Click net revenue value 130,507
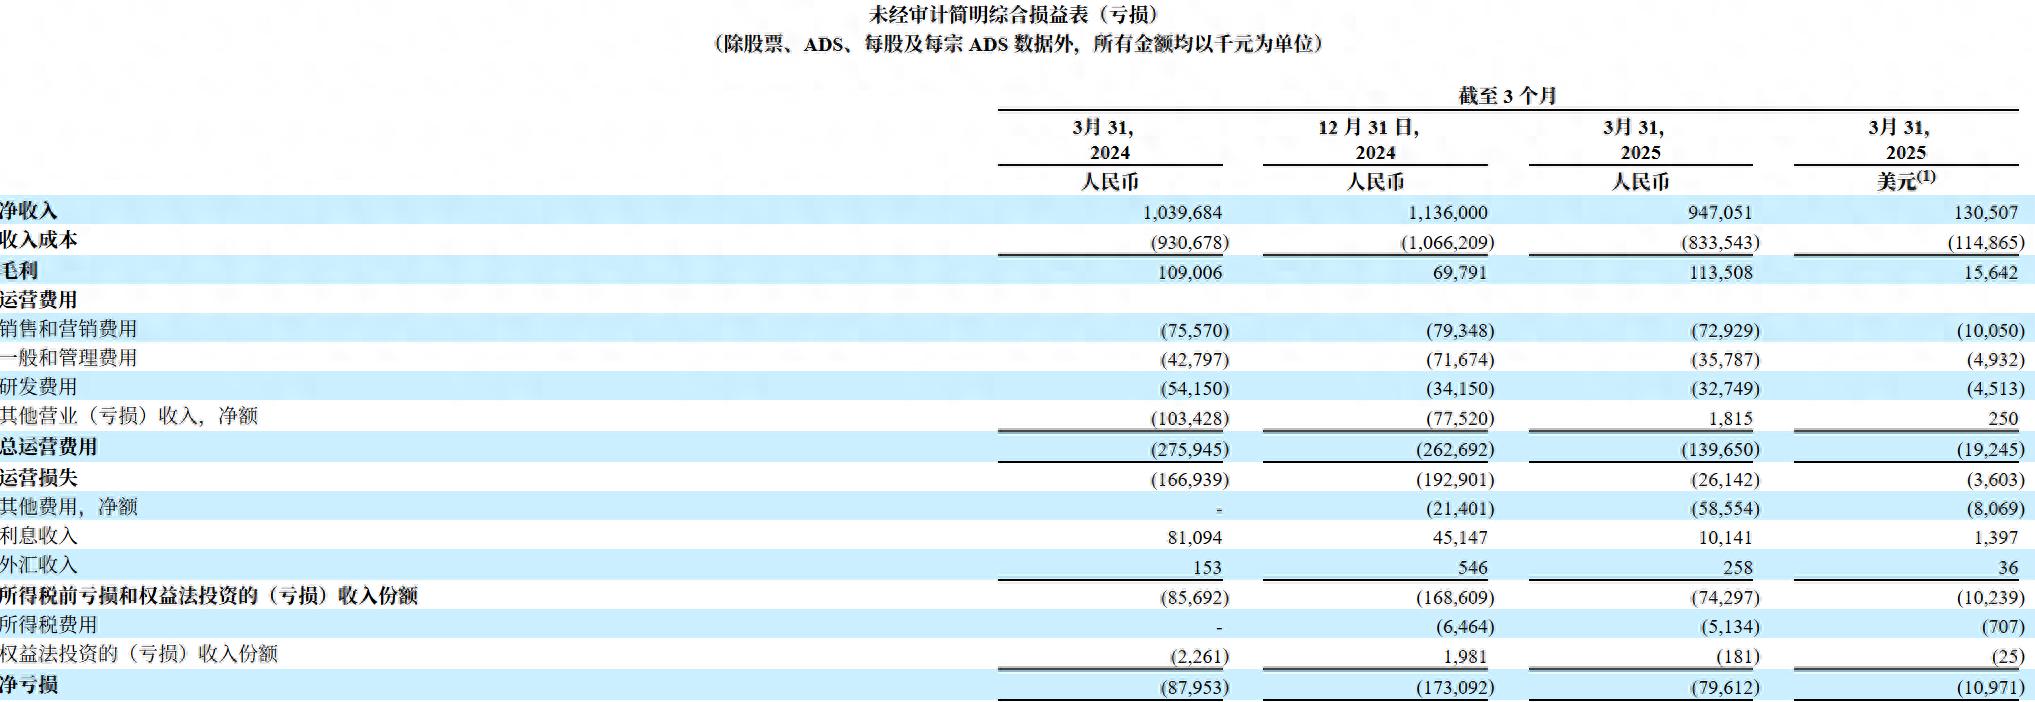 1986,213
